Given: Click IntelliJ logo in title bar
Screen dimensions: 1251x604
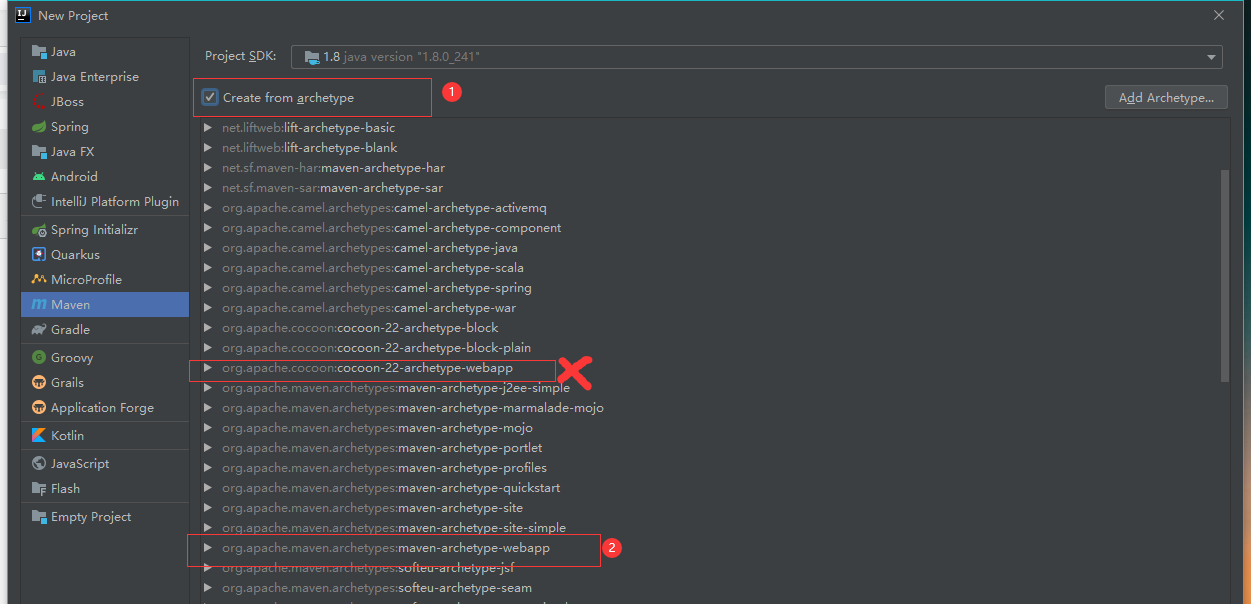Looking at the screenshot, I should [x=23, y=15].
